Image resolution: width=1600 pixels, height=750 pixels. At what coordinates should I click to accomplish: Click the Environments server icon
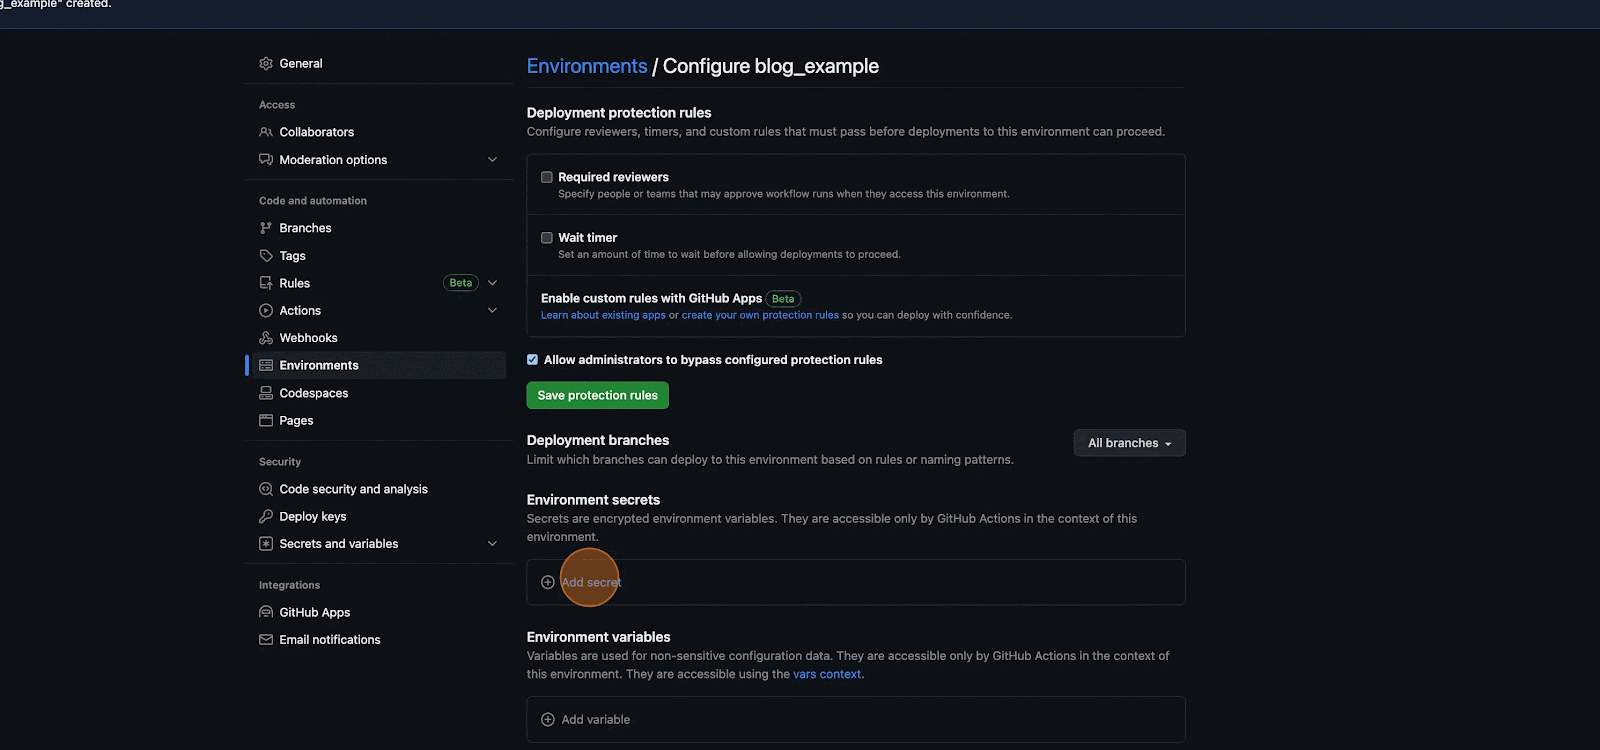(266, 365)
